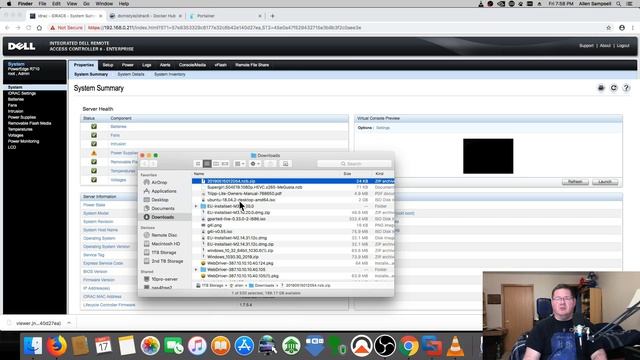This screenshot has width=640, height=360.
Task: Click the Support link in Dell header
Action: 586,46
